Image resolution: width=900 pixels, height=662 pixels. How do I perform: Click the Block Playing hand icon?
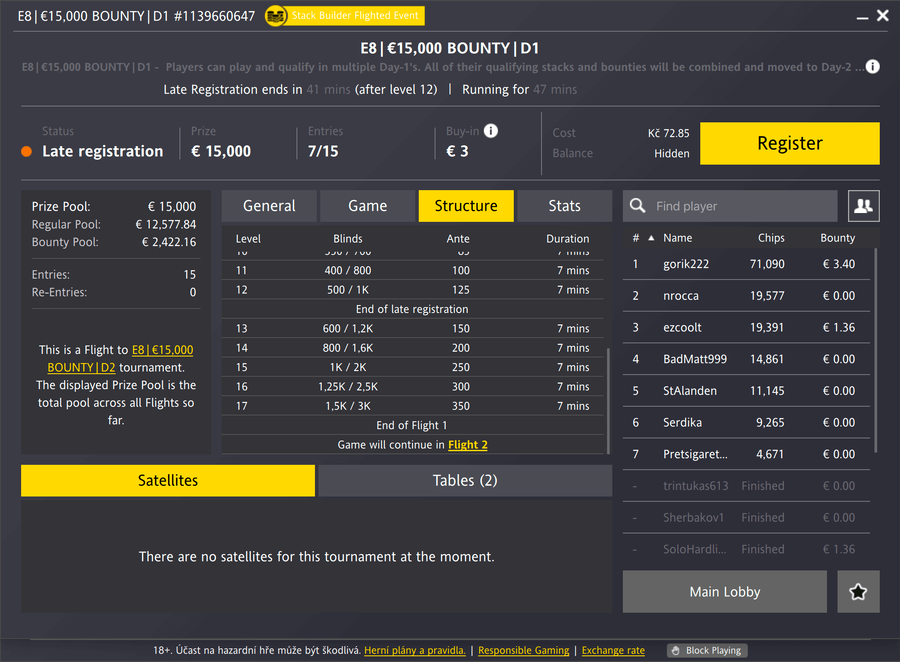(676, 650)
